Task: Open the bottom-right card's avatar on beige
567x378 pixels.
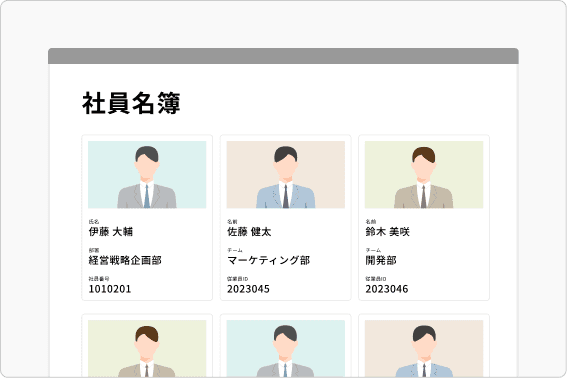Action: click(x=424, y=348)
